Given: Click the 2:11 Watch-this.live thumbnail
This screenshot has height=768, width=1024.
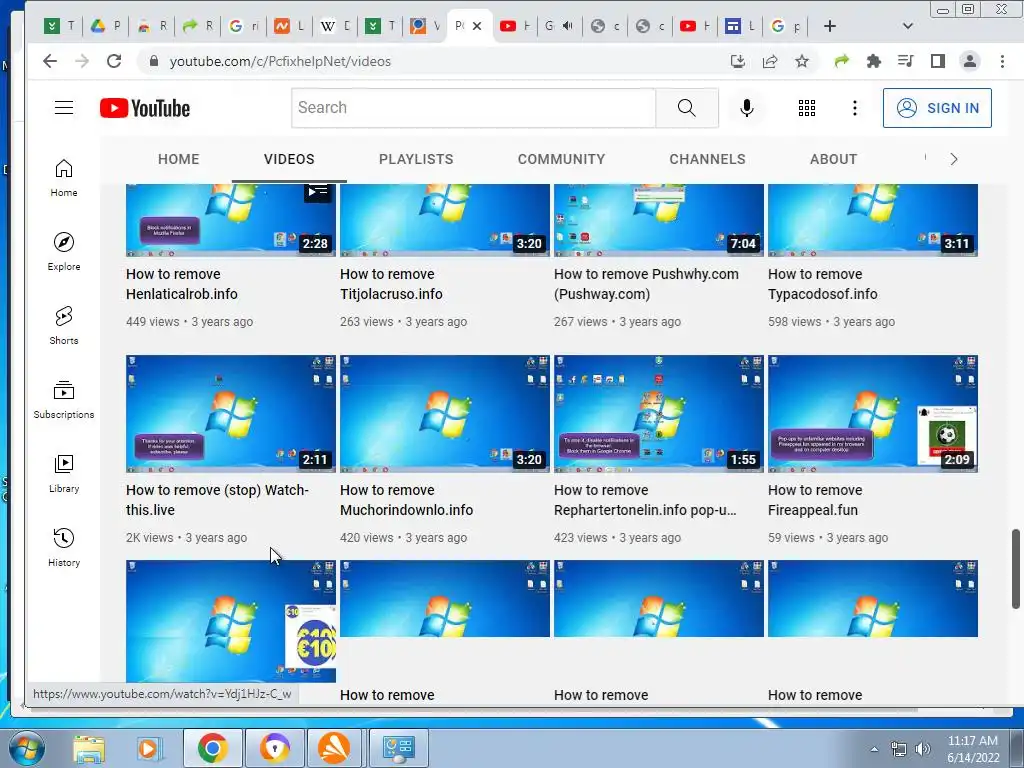Looking at the screenshot, I should [231, 413].
